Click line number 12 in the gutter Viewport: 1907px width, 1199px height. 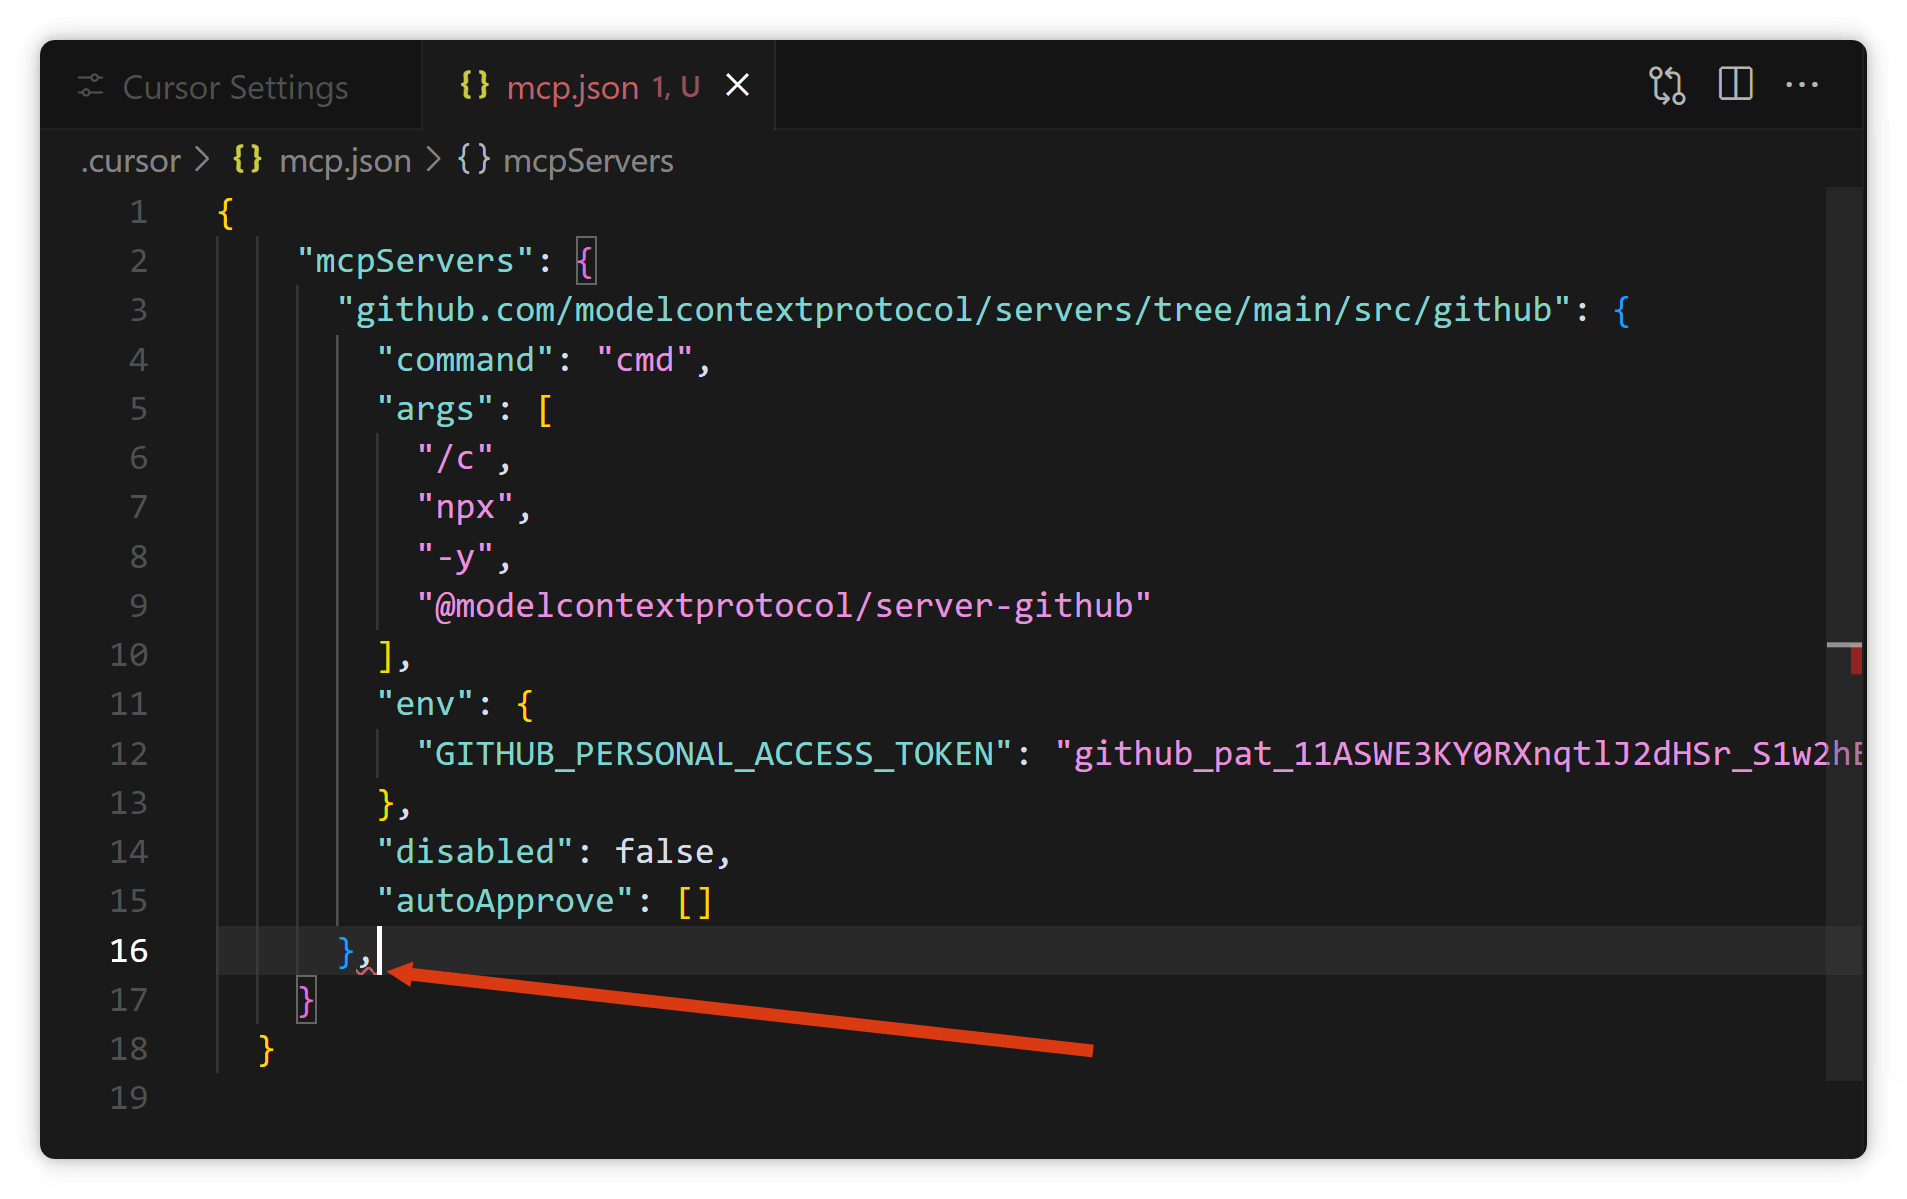click(128, 753)
